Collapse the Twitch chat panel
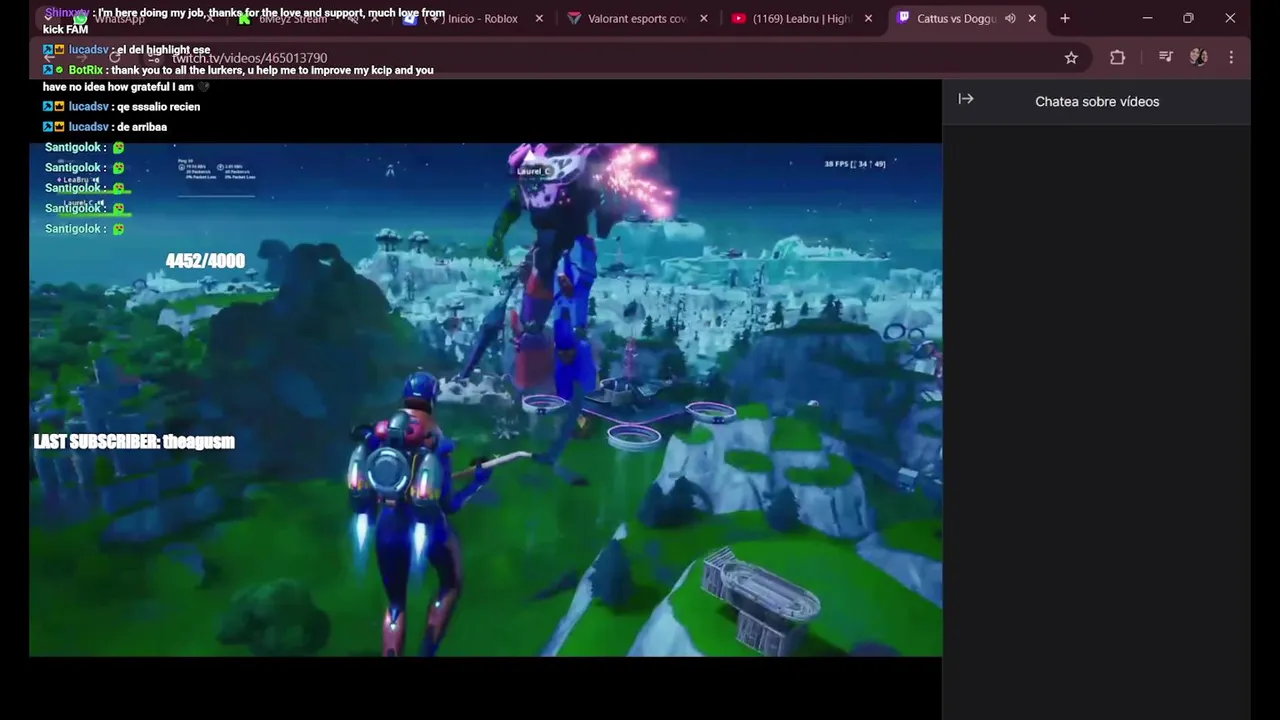 (966, 99)
